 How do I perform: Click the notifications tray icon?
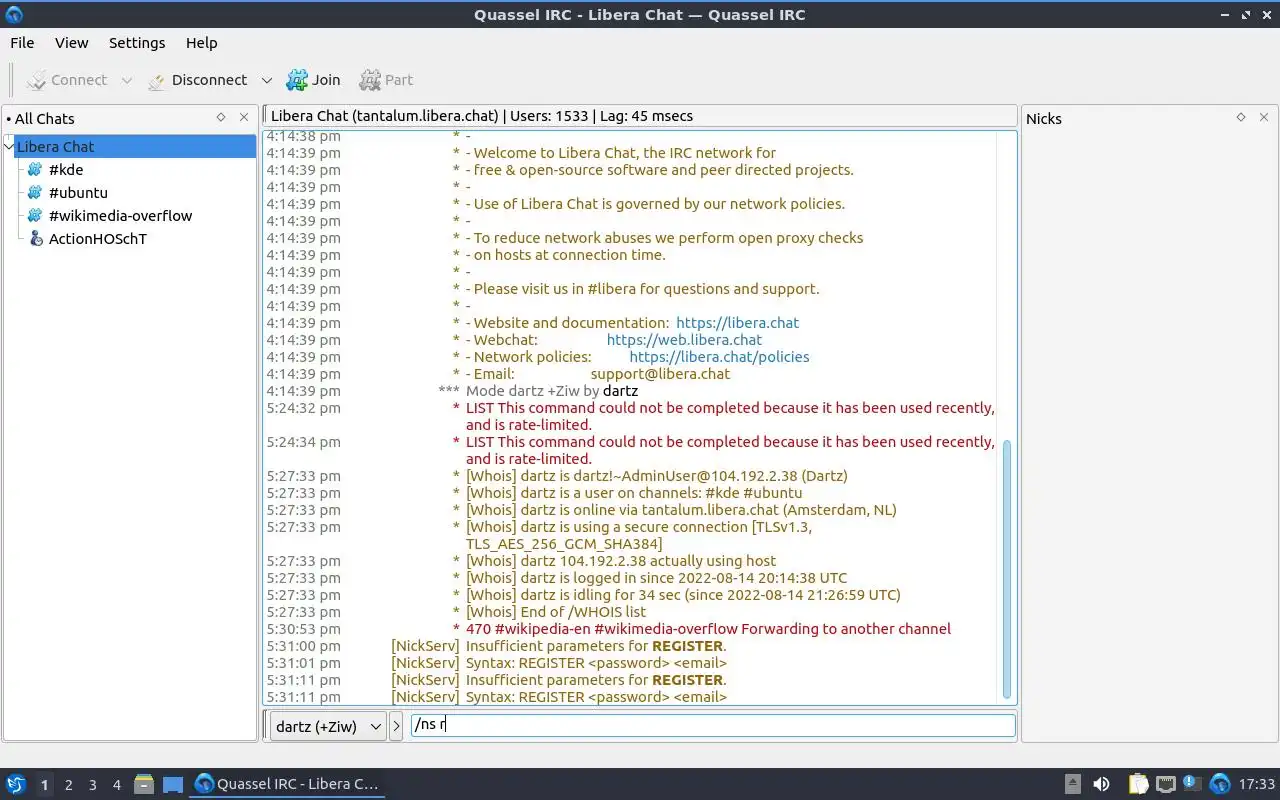click(1192, 784)
